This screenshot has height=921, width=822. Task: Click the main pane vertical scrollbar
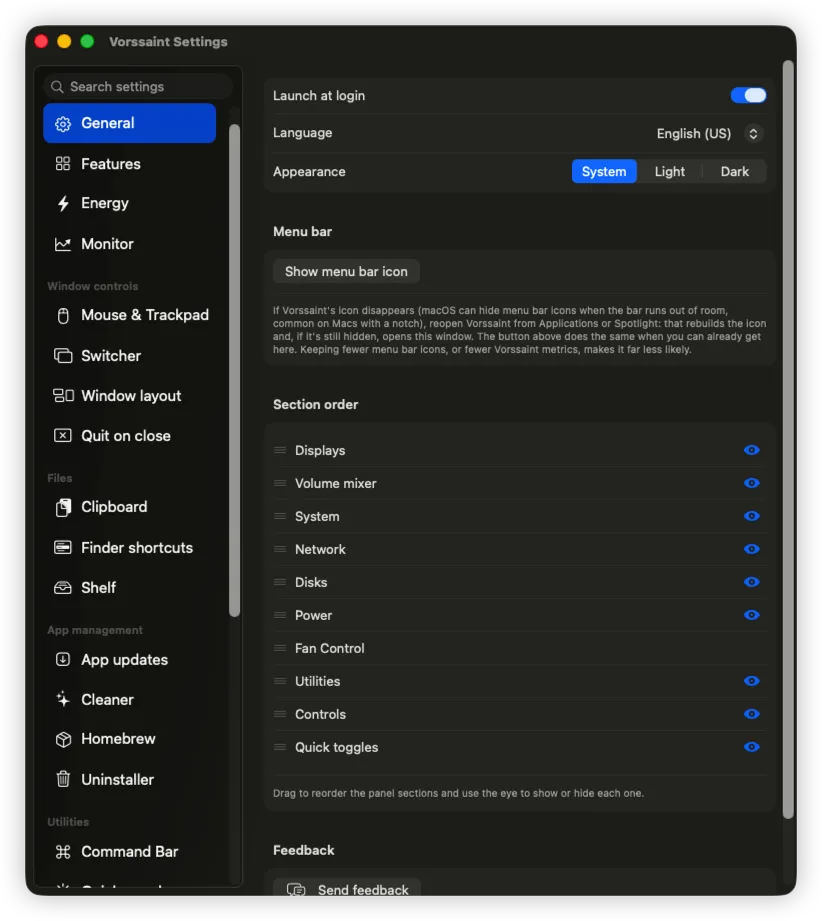788,439
